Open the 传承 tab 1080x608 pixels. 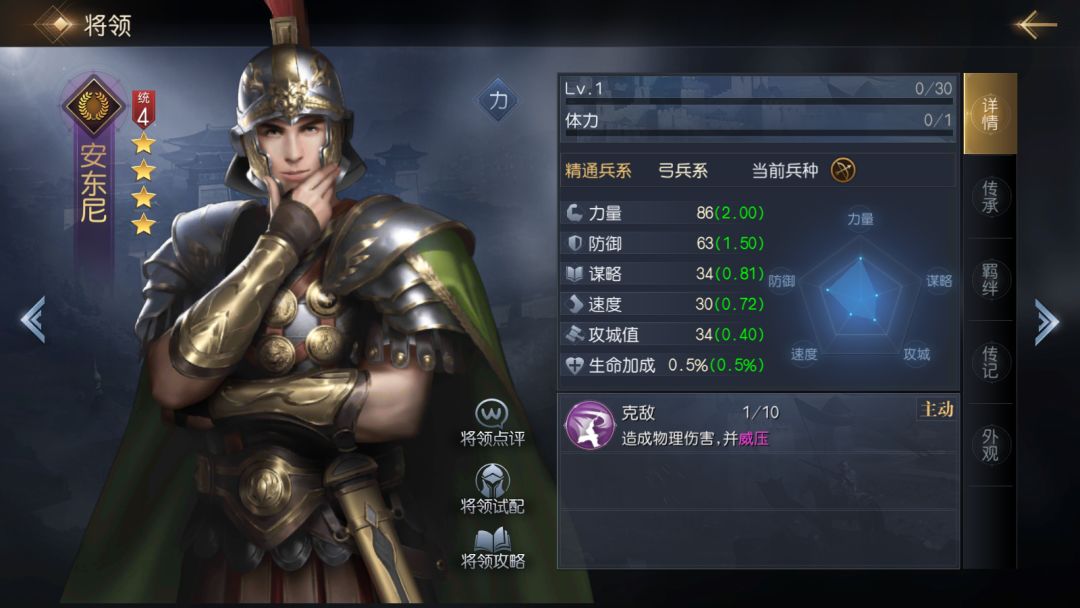tap(990, 197)
